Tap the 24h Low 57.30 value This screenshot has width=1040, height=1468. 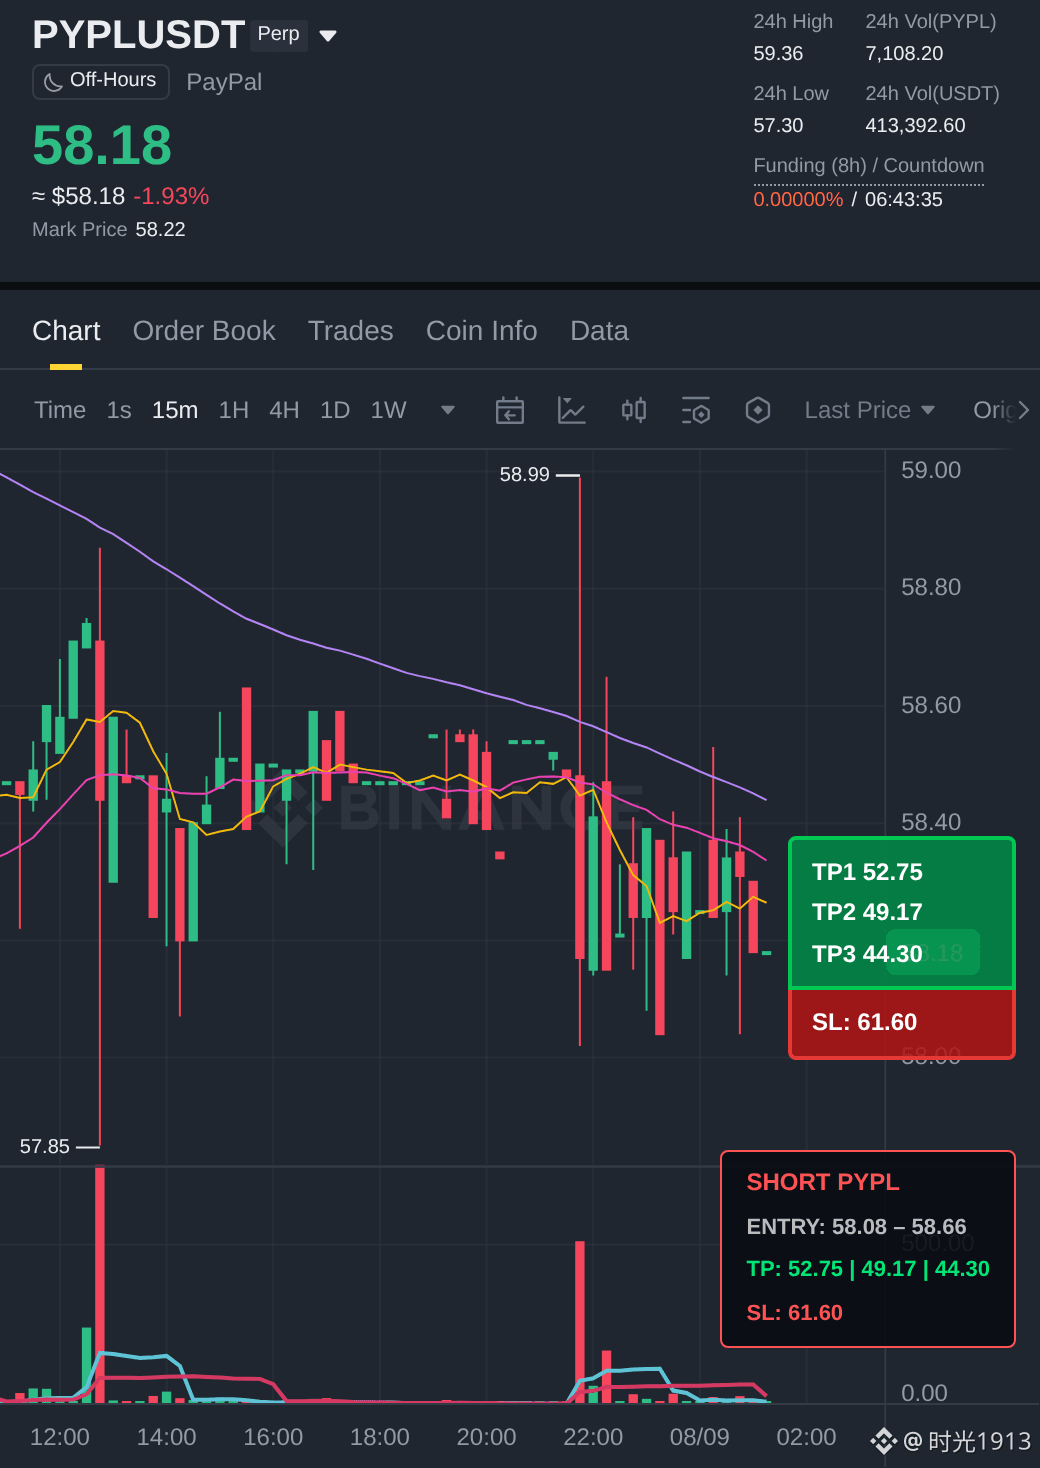(778, 125)
